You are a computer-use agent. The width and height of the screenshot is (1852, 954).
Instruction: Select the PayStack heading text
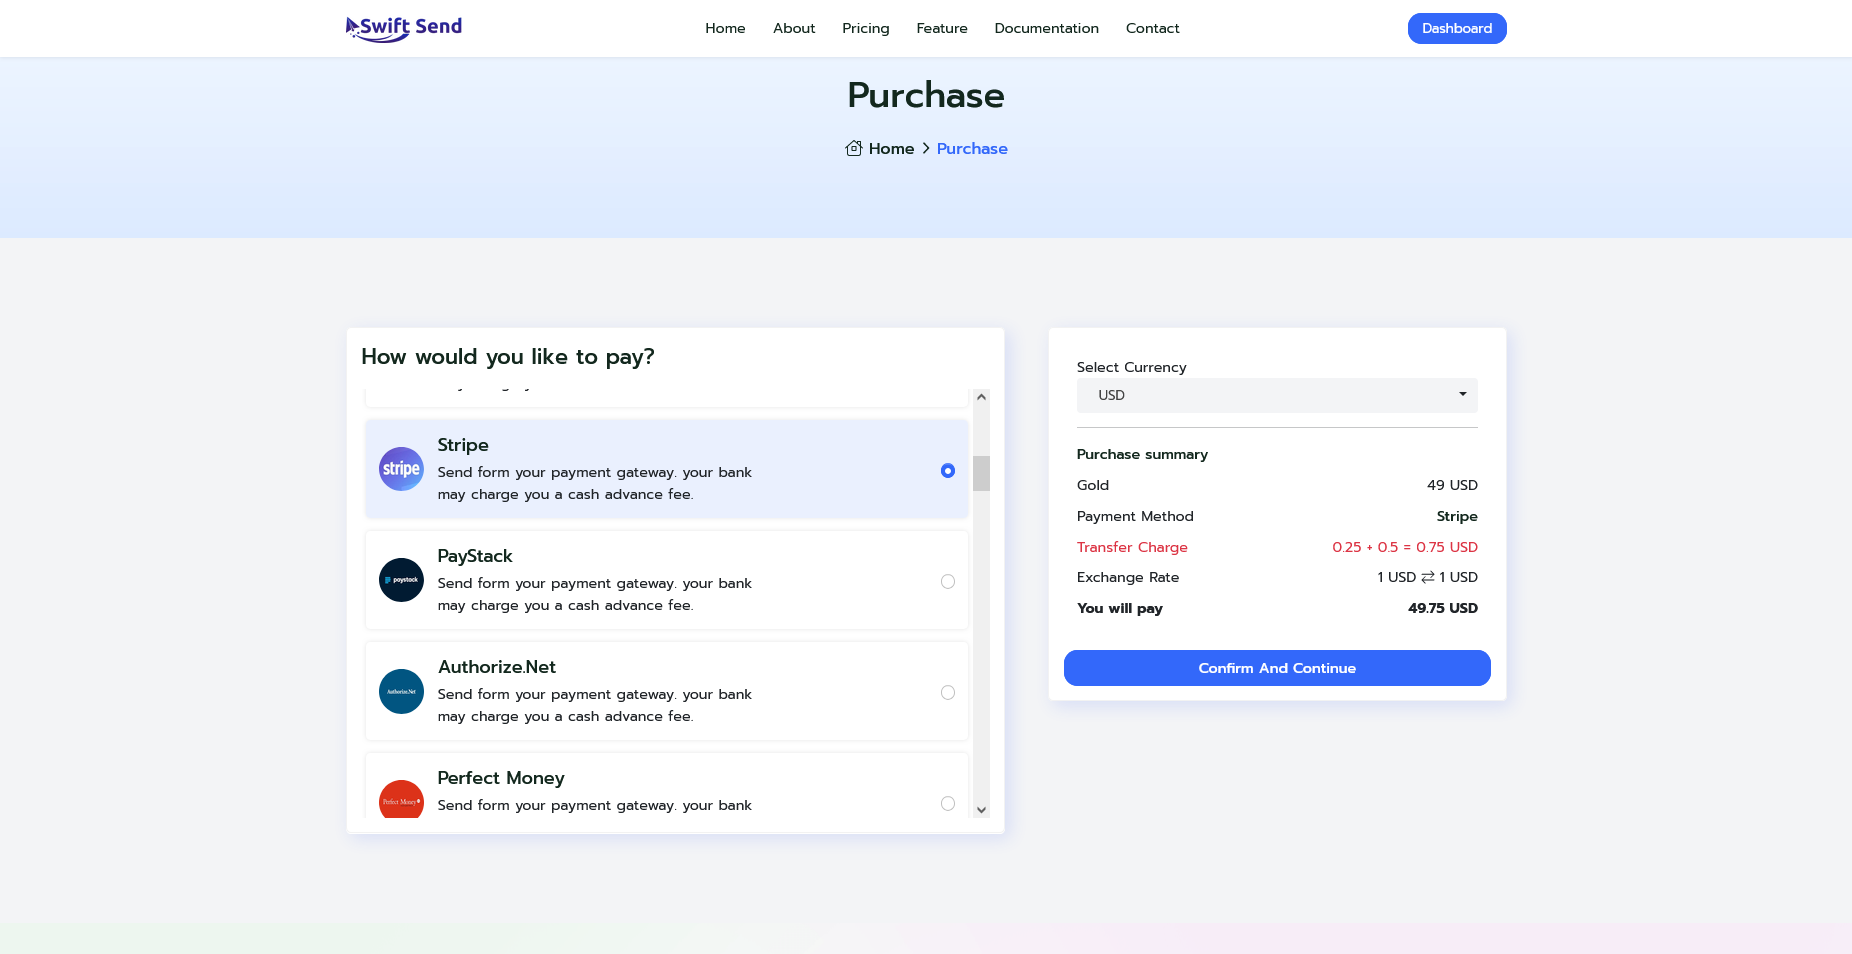pyautogui.click(x=475, y=556)
